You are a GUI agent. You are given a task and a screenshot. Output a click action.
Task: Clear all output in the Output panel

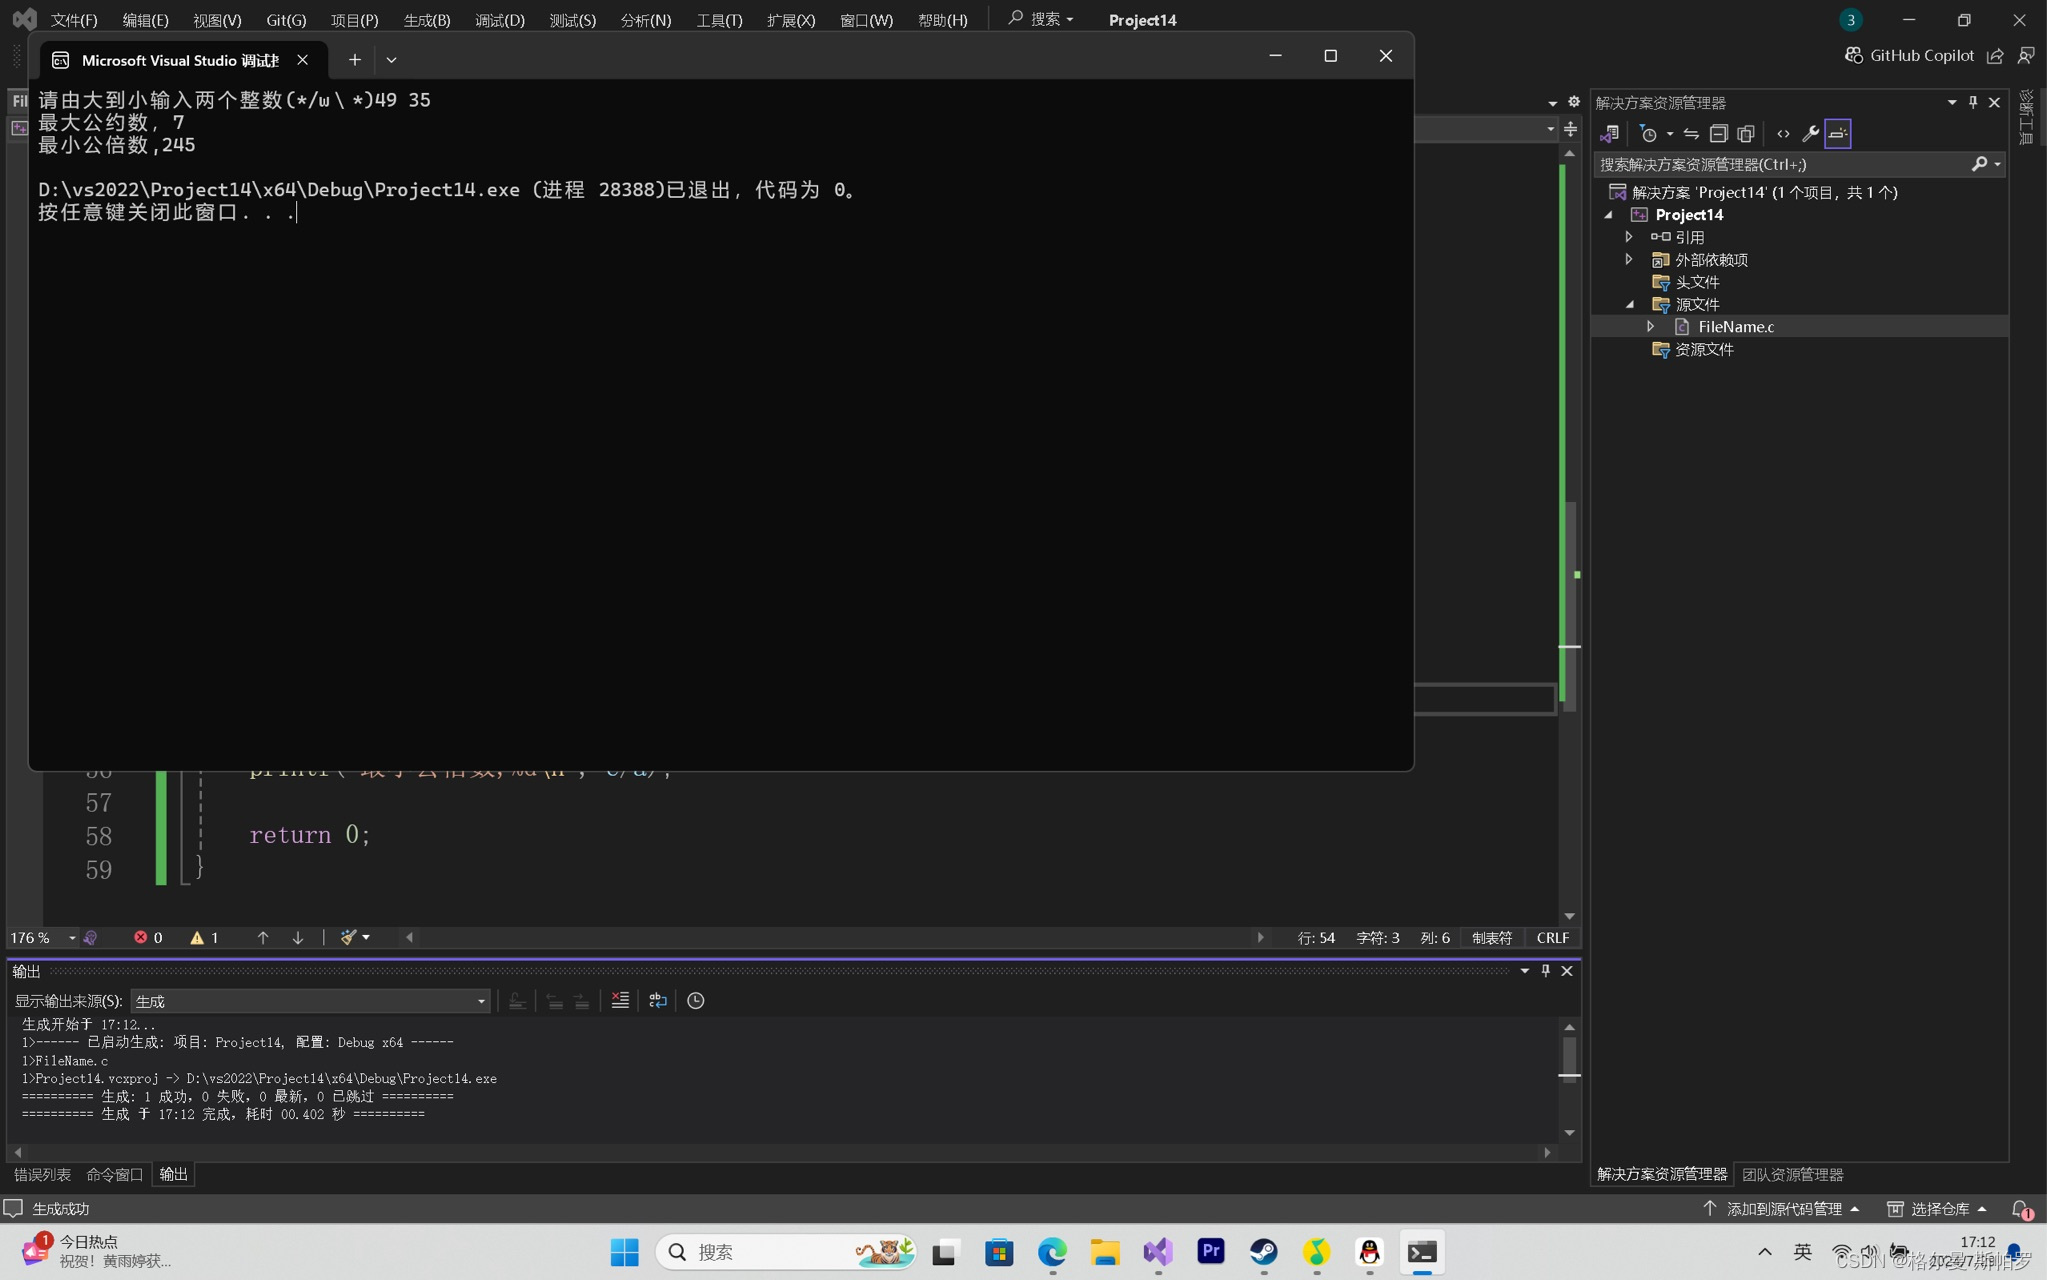coord(620,1000)
